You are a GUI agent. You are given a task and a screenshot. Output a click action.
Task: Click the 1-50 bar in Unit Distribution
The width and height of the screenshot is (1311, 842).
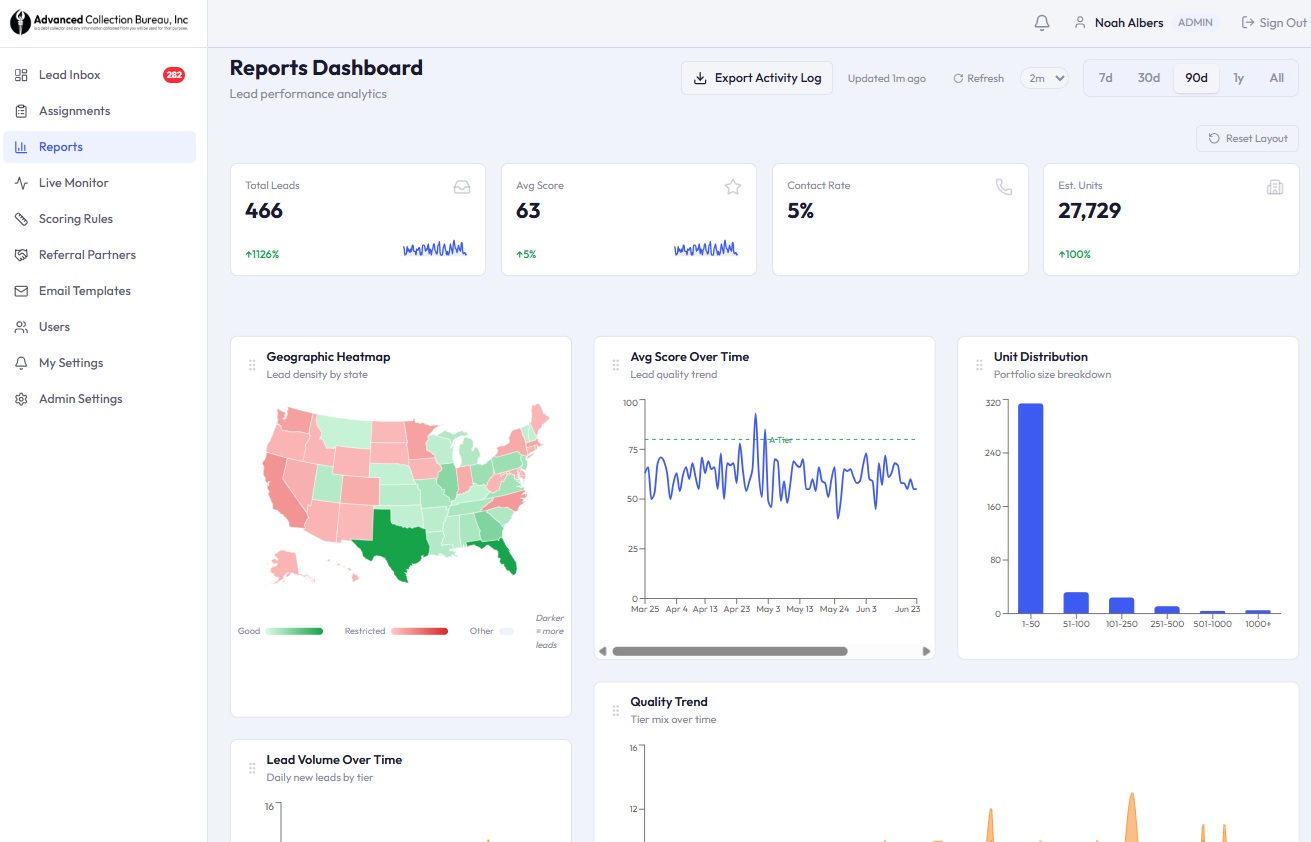(x=1031, y=508)
